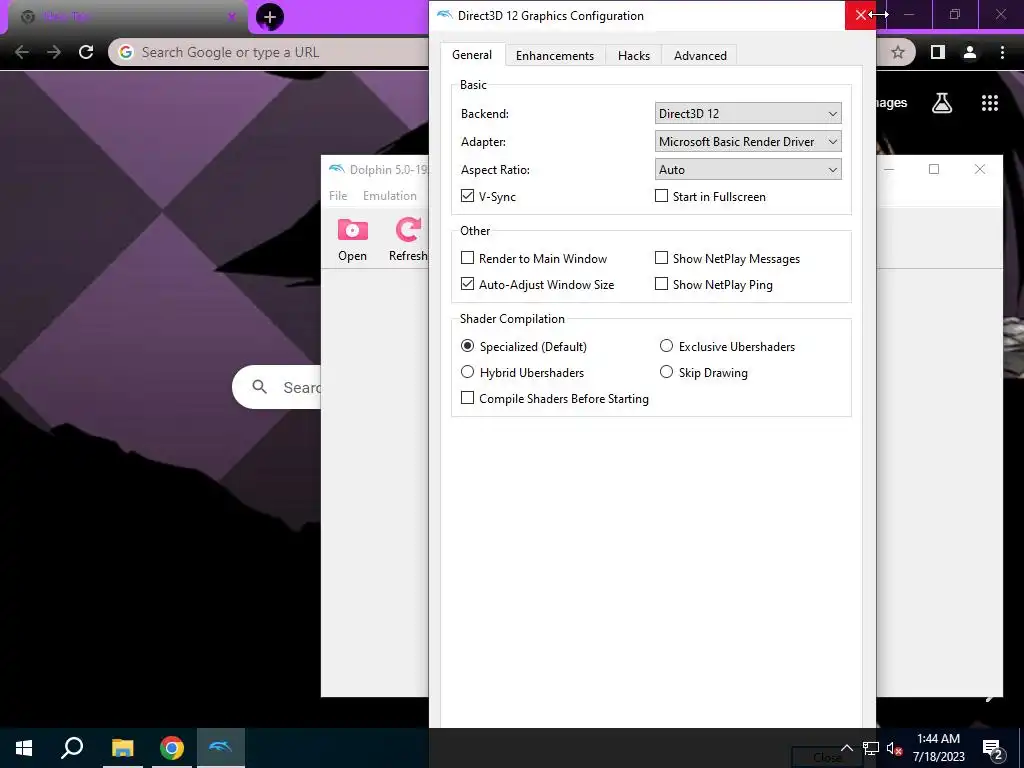Switch to Chrome from the taskbar

[x=171, y=748]
